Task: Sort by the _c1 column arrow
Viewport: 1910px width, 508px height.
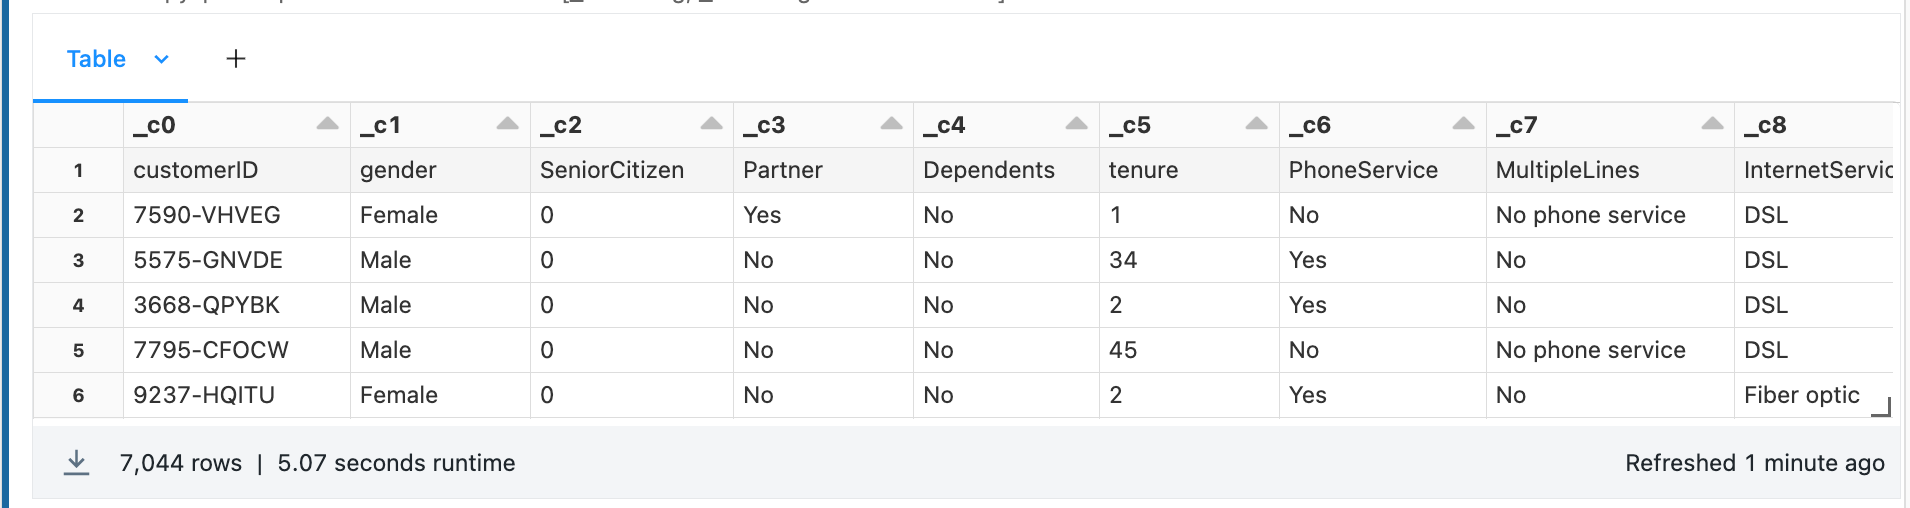Action: tap(507, 124)
